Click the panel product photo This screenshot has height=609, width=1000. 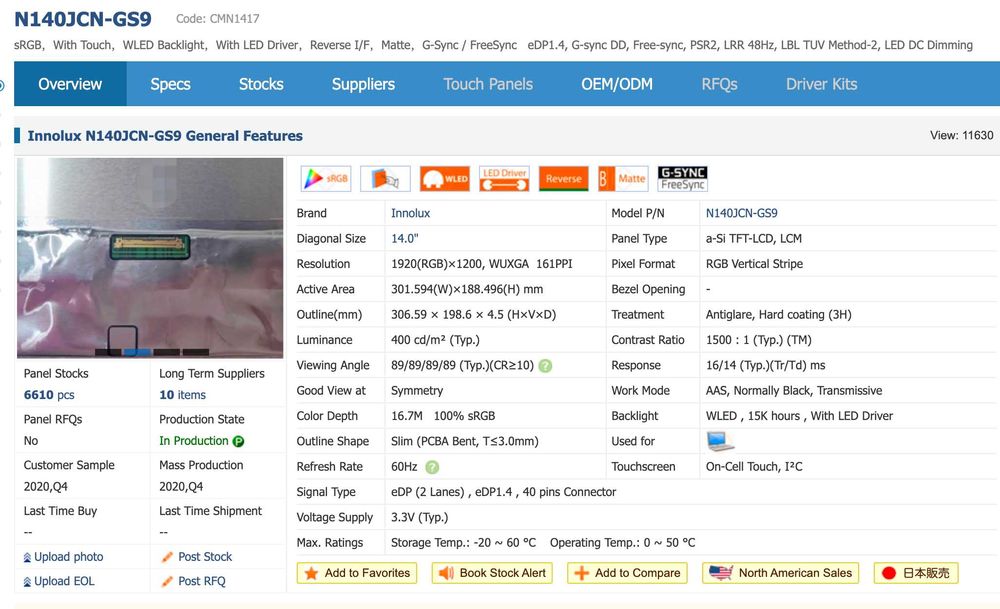pos(150,258)
